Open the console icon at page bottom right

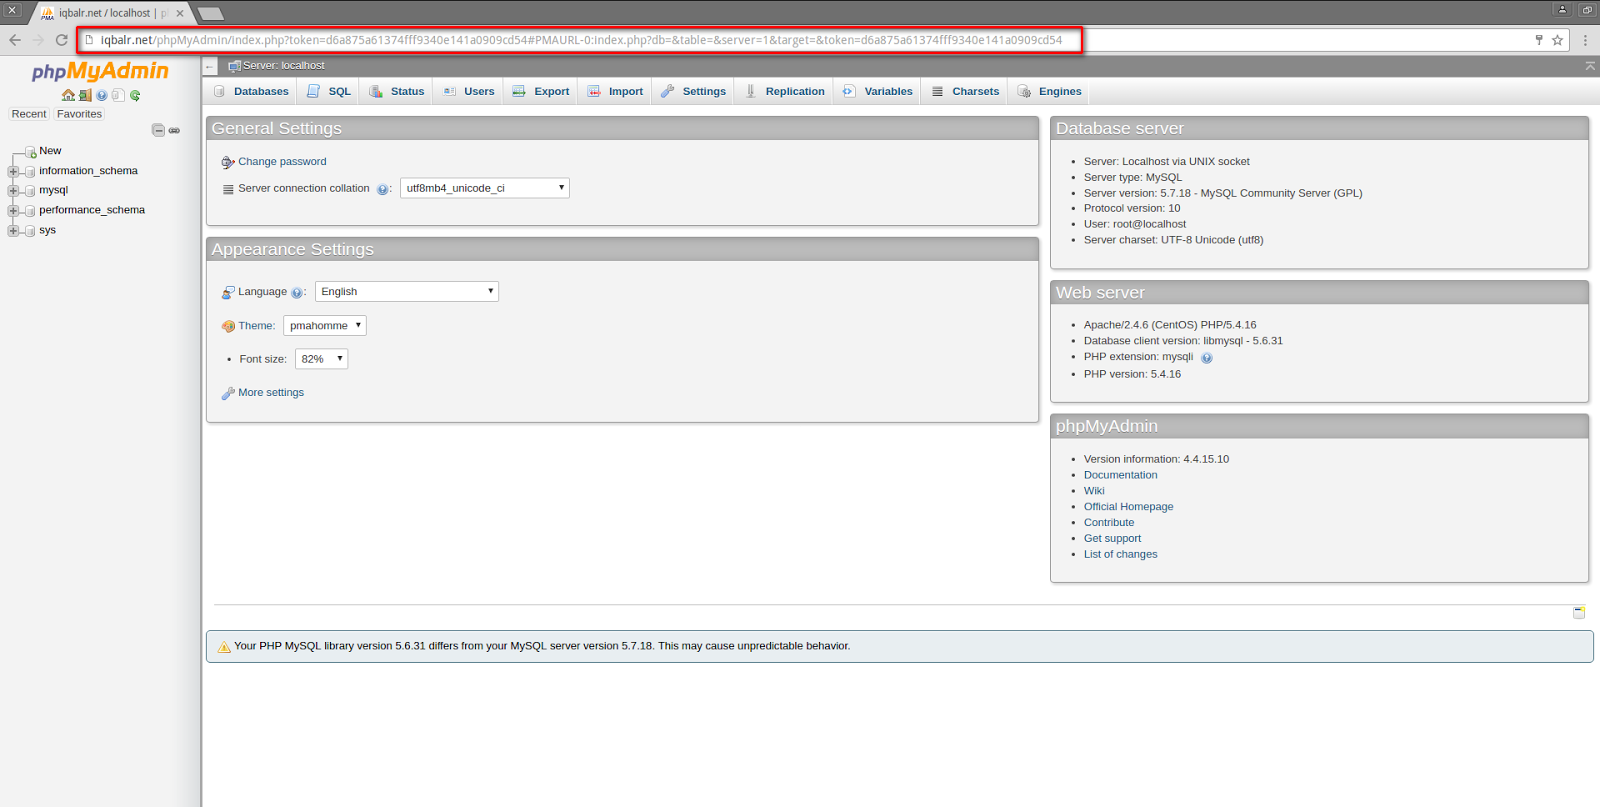point(1579,612)
